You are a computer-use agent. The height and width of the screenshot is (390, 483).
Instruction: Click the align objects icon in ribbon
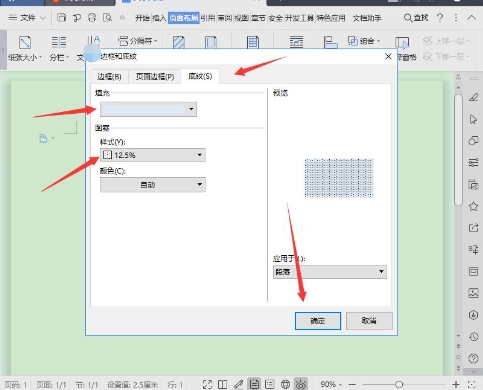pos(330,42)
